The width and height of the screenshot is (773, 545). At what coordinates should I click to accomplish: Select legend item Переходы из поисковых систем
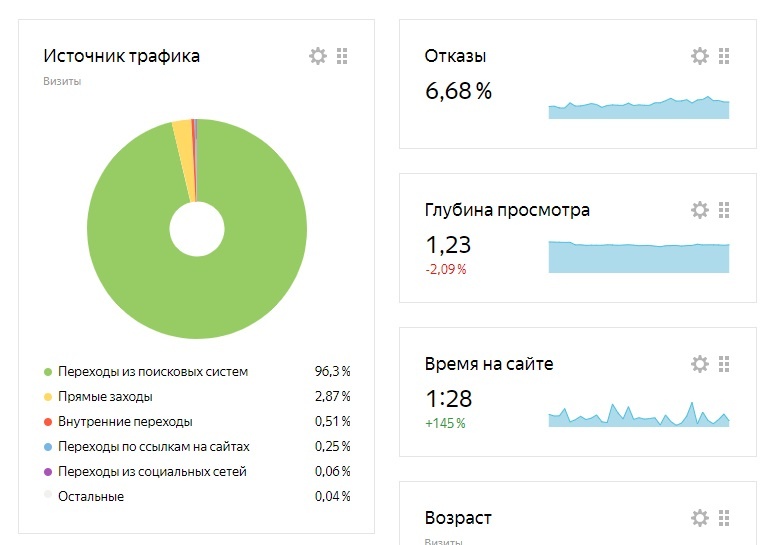click(153, 372)
